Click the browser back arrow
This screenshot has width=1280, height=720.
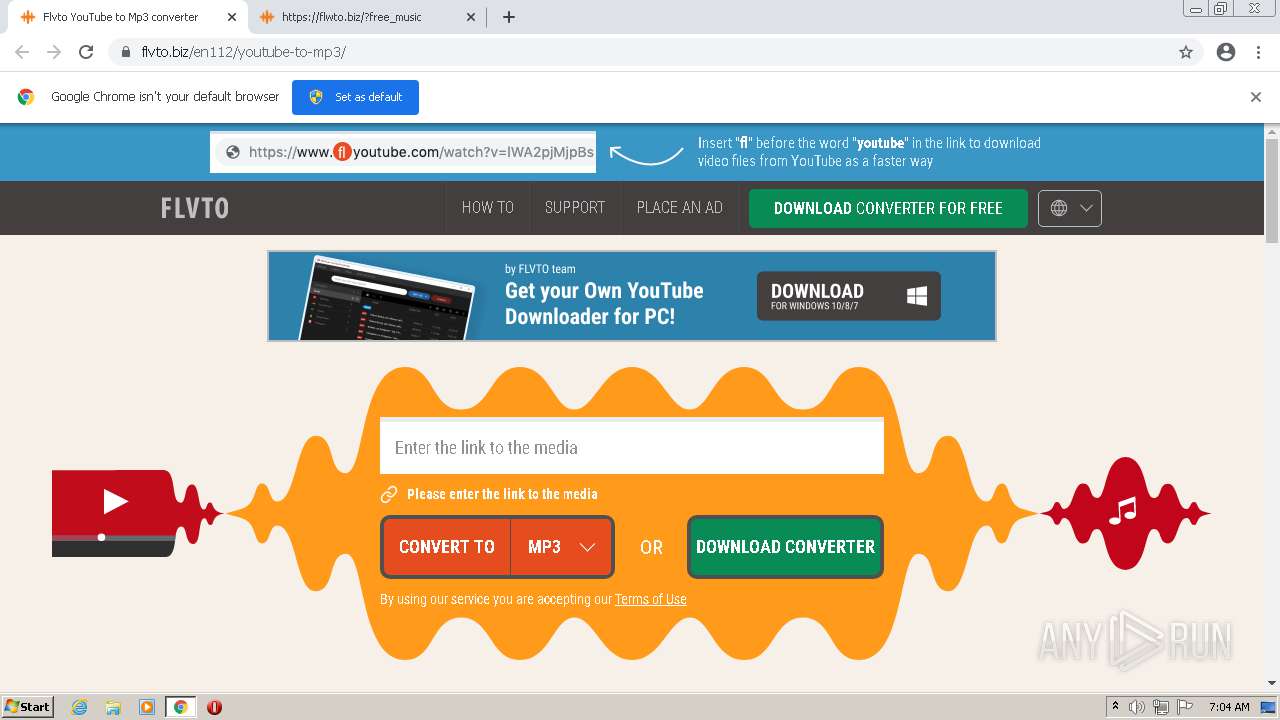[22, 52]
